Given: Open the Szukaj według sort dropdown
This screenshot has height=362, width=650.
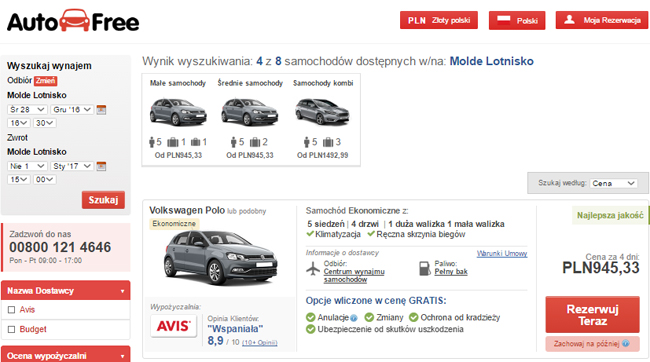Looking at the screenshot, I should pos(614,183).
